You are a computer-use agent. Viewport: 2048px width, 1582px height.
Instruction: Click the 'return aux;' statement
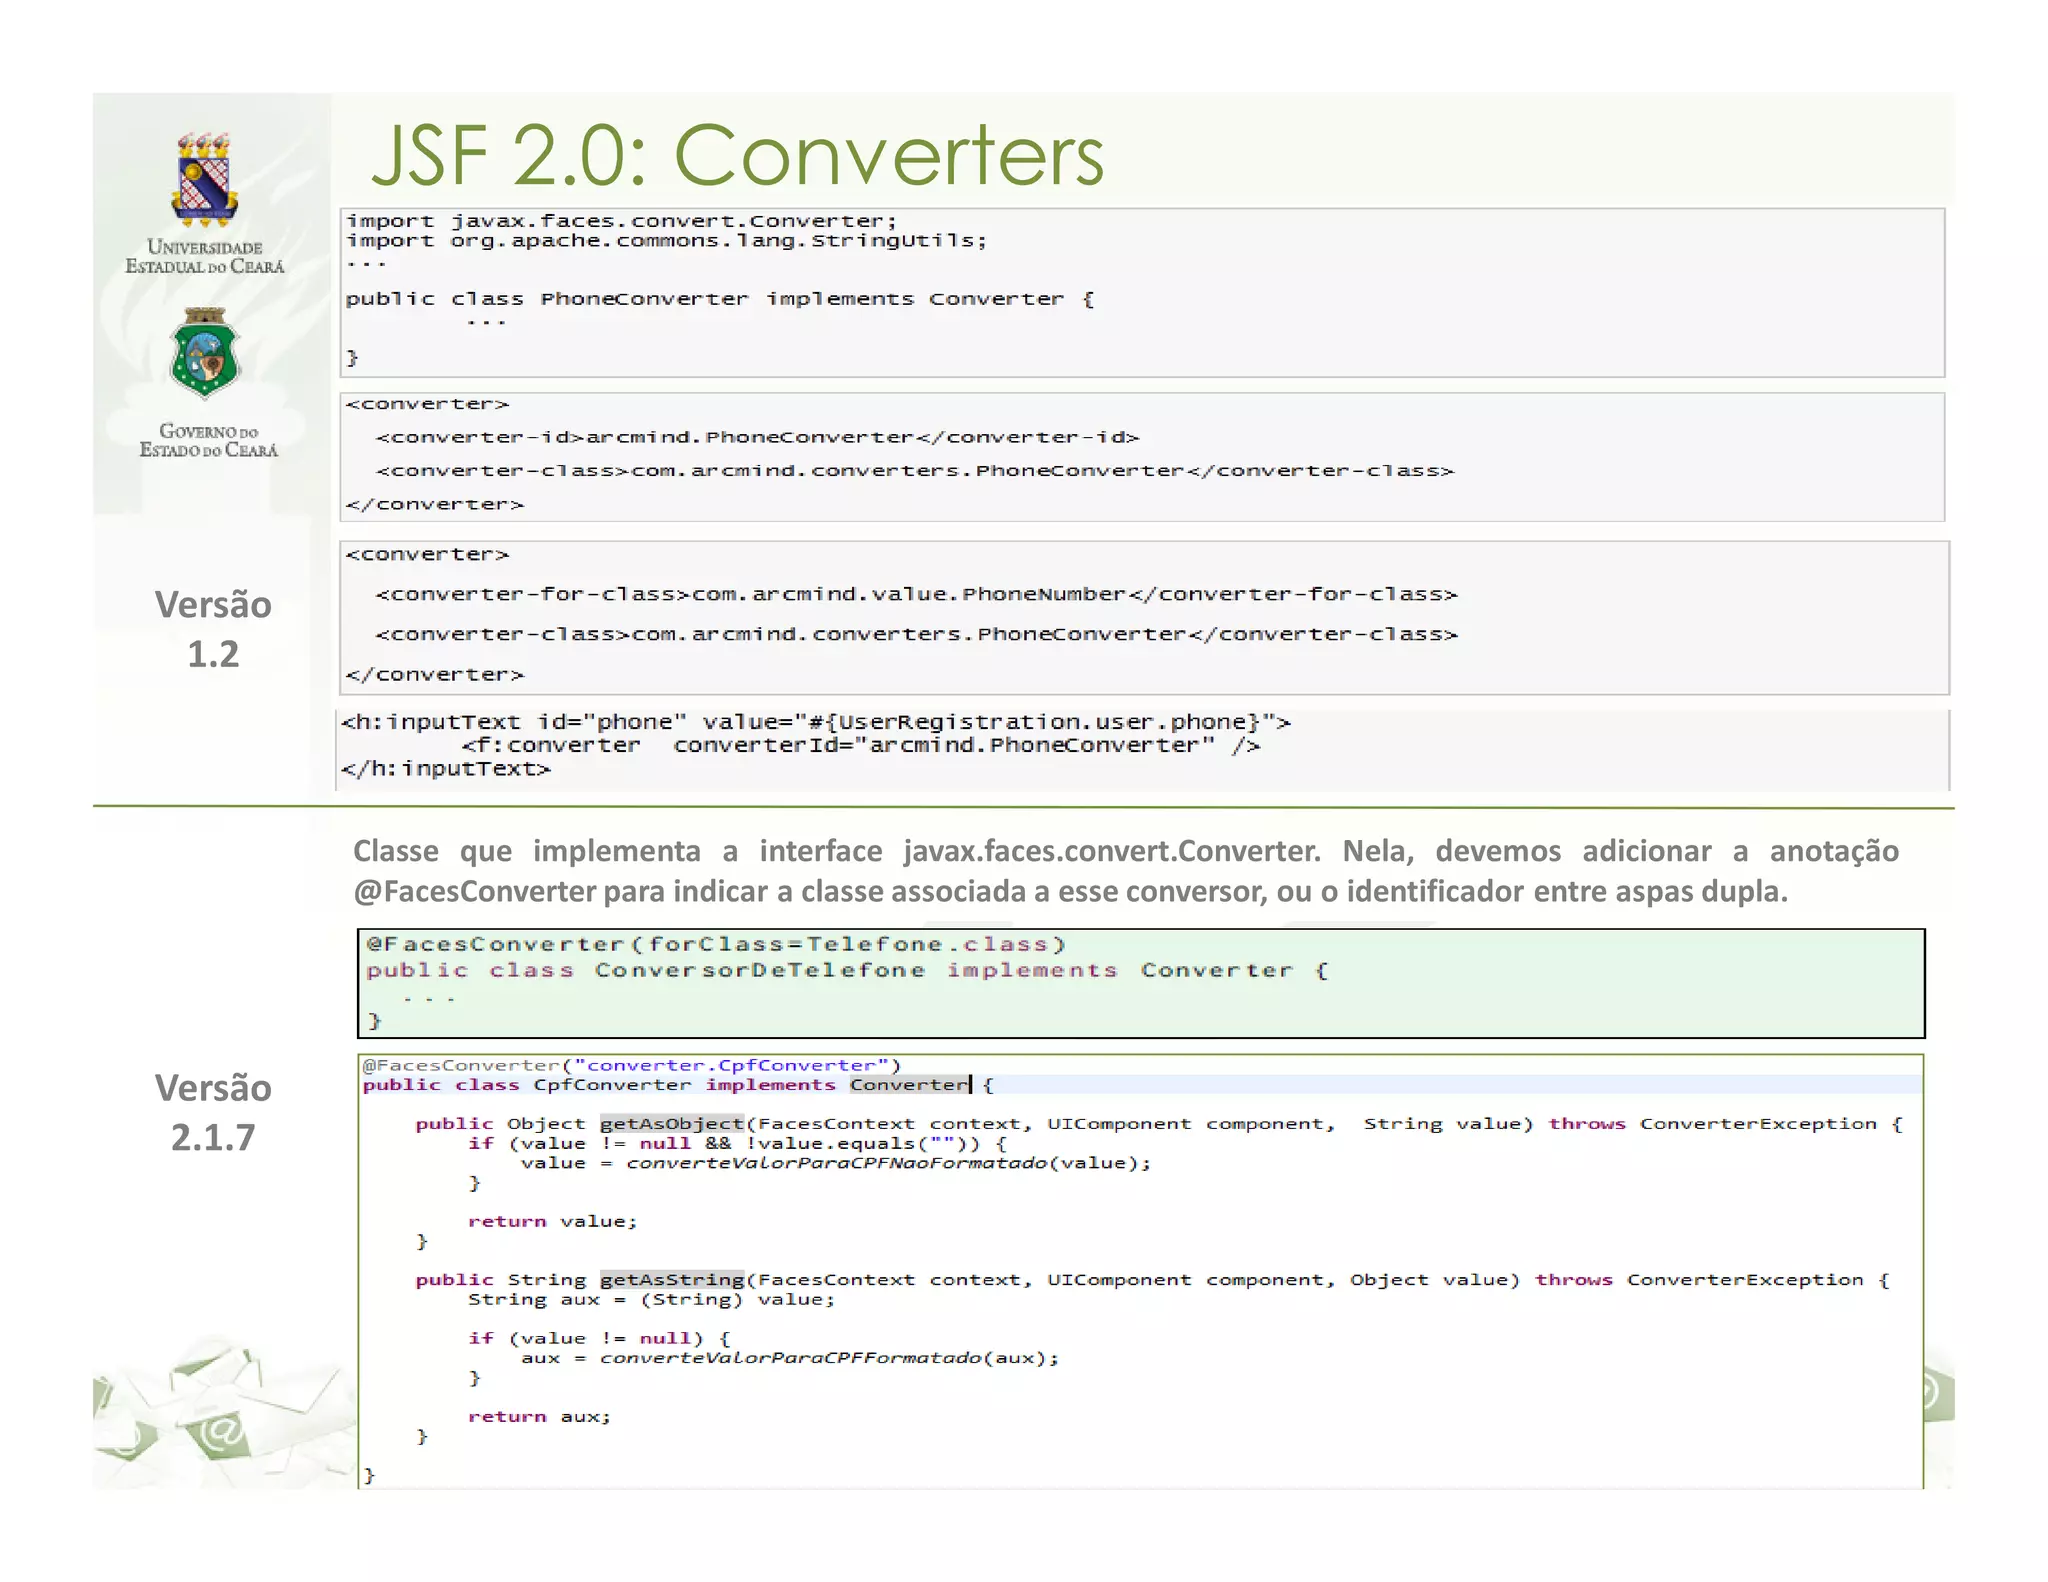click(x=539, y=1416)
